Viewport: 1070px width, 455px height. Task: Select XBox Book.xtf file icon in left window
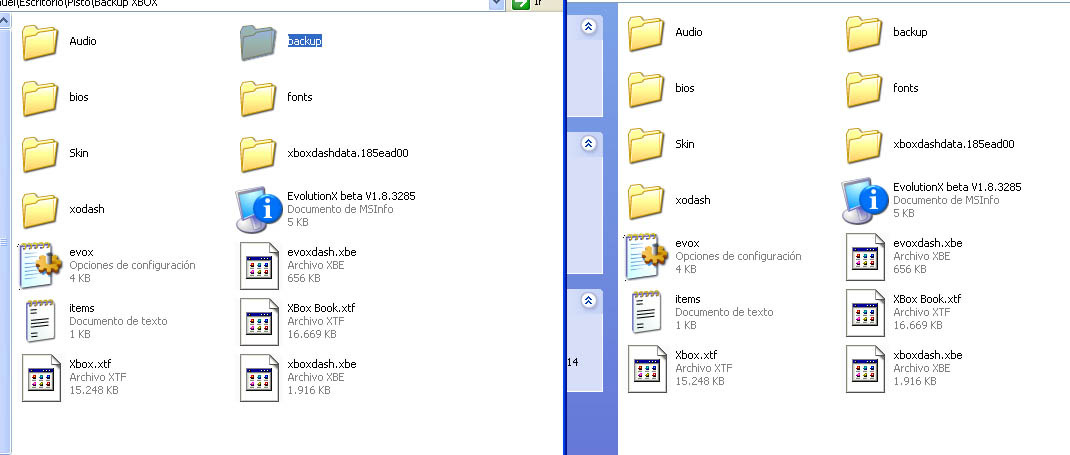(x=259, y=321)
